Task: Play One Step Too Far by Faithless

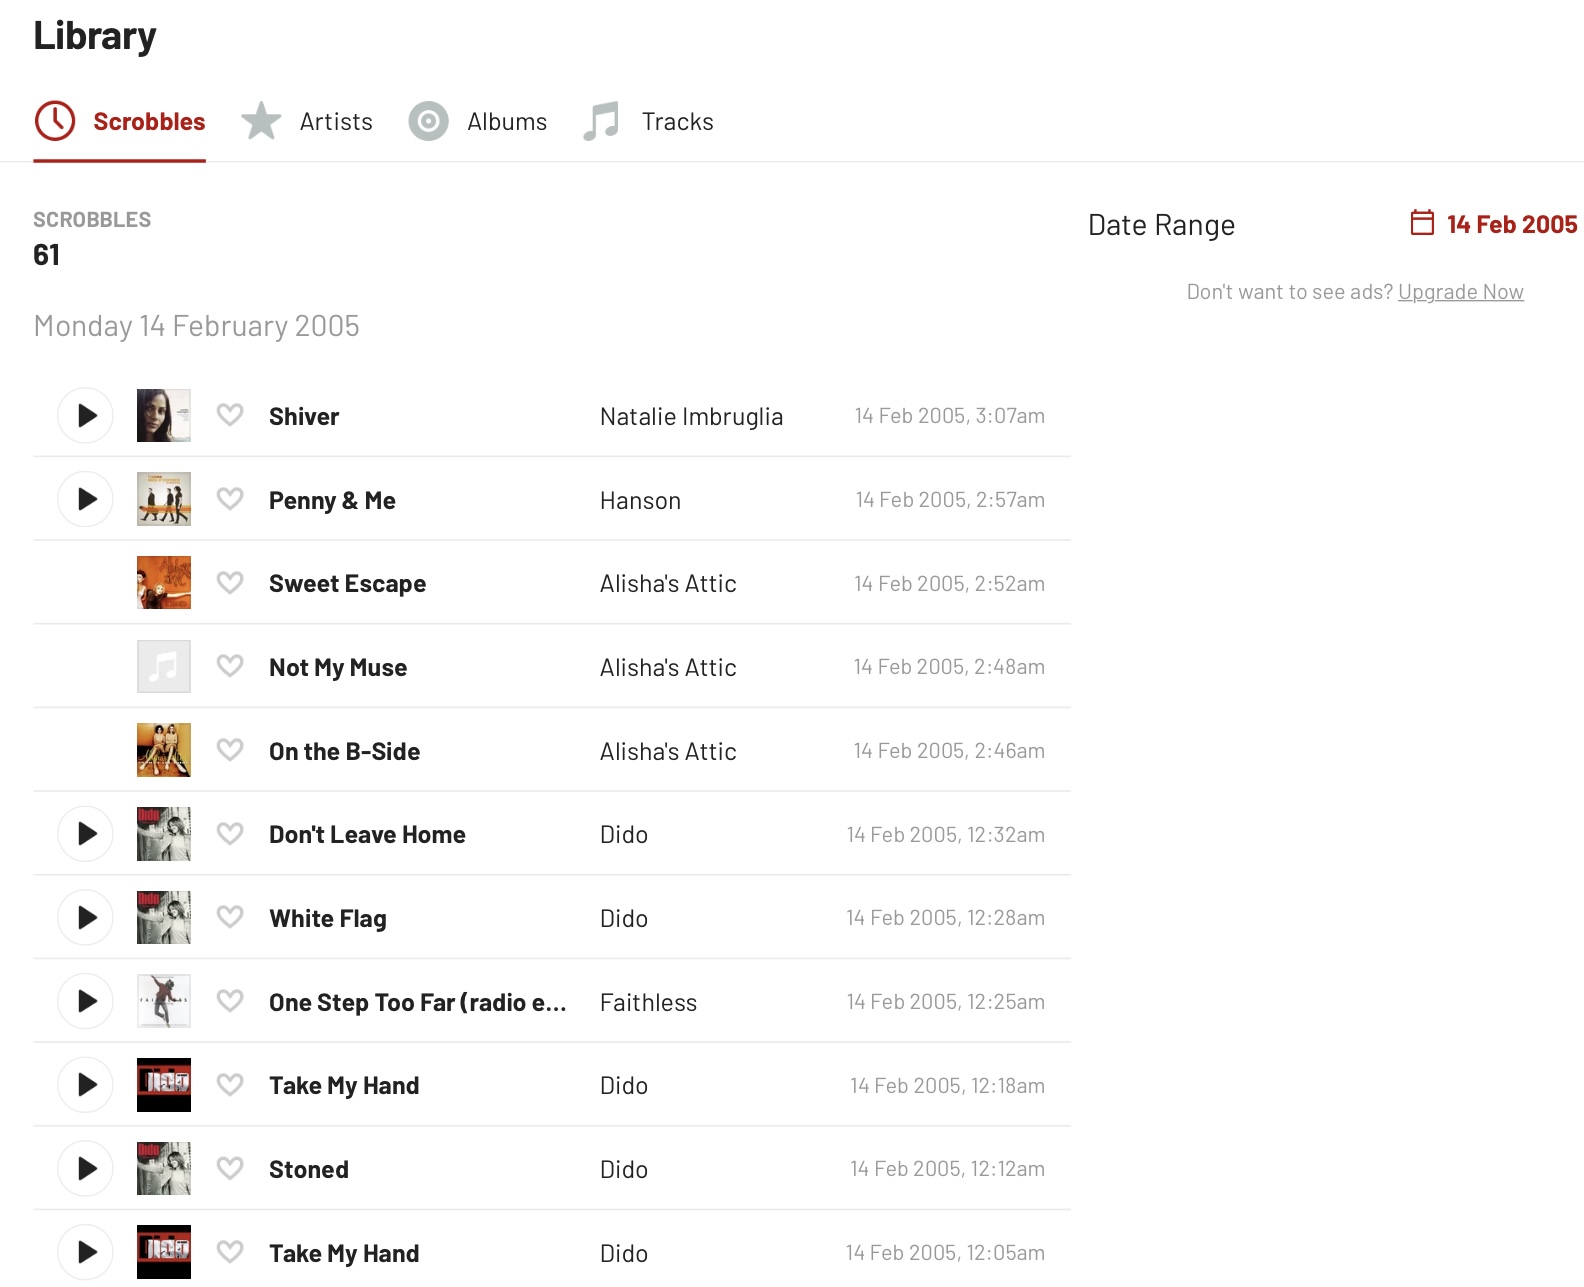Action: 86,1002
